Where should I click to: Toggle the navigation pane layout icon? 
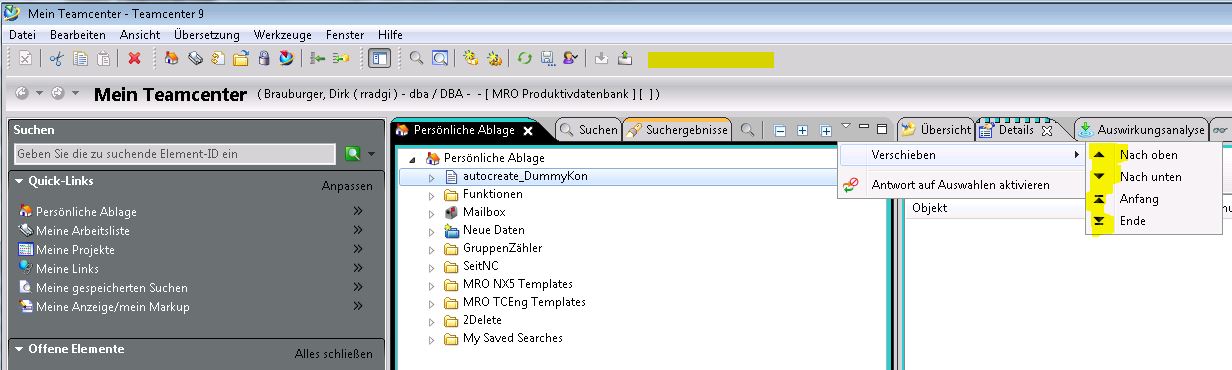click(379, 58)
